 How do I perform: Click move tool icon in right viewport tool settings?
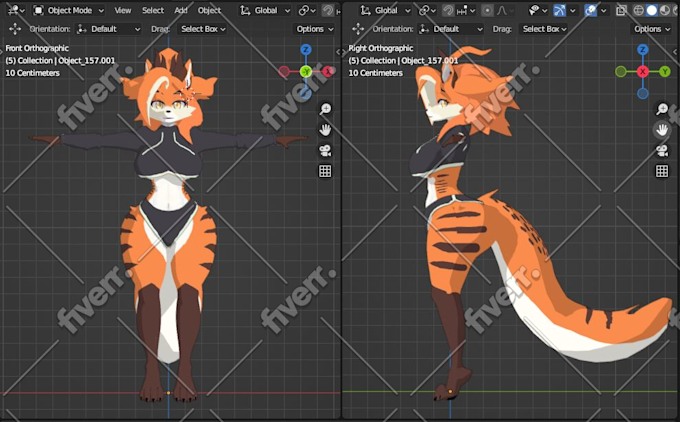tap(358, 29)
